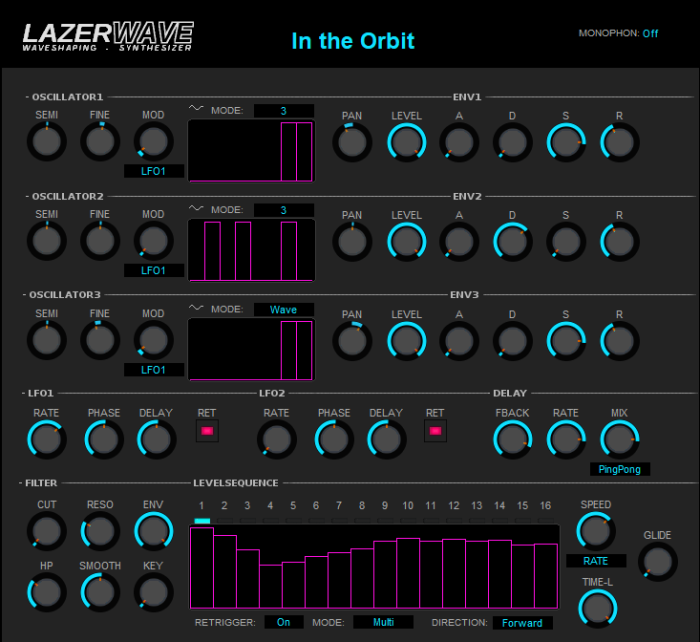Click LFO1 PHASE knob
The width and height of the screenshot is (700, 642).
(104, 439)
